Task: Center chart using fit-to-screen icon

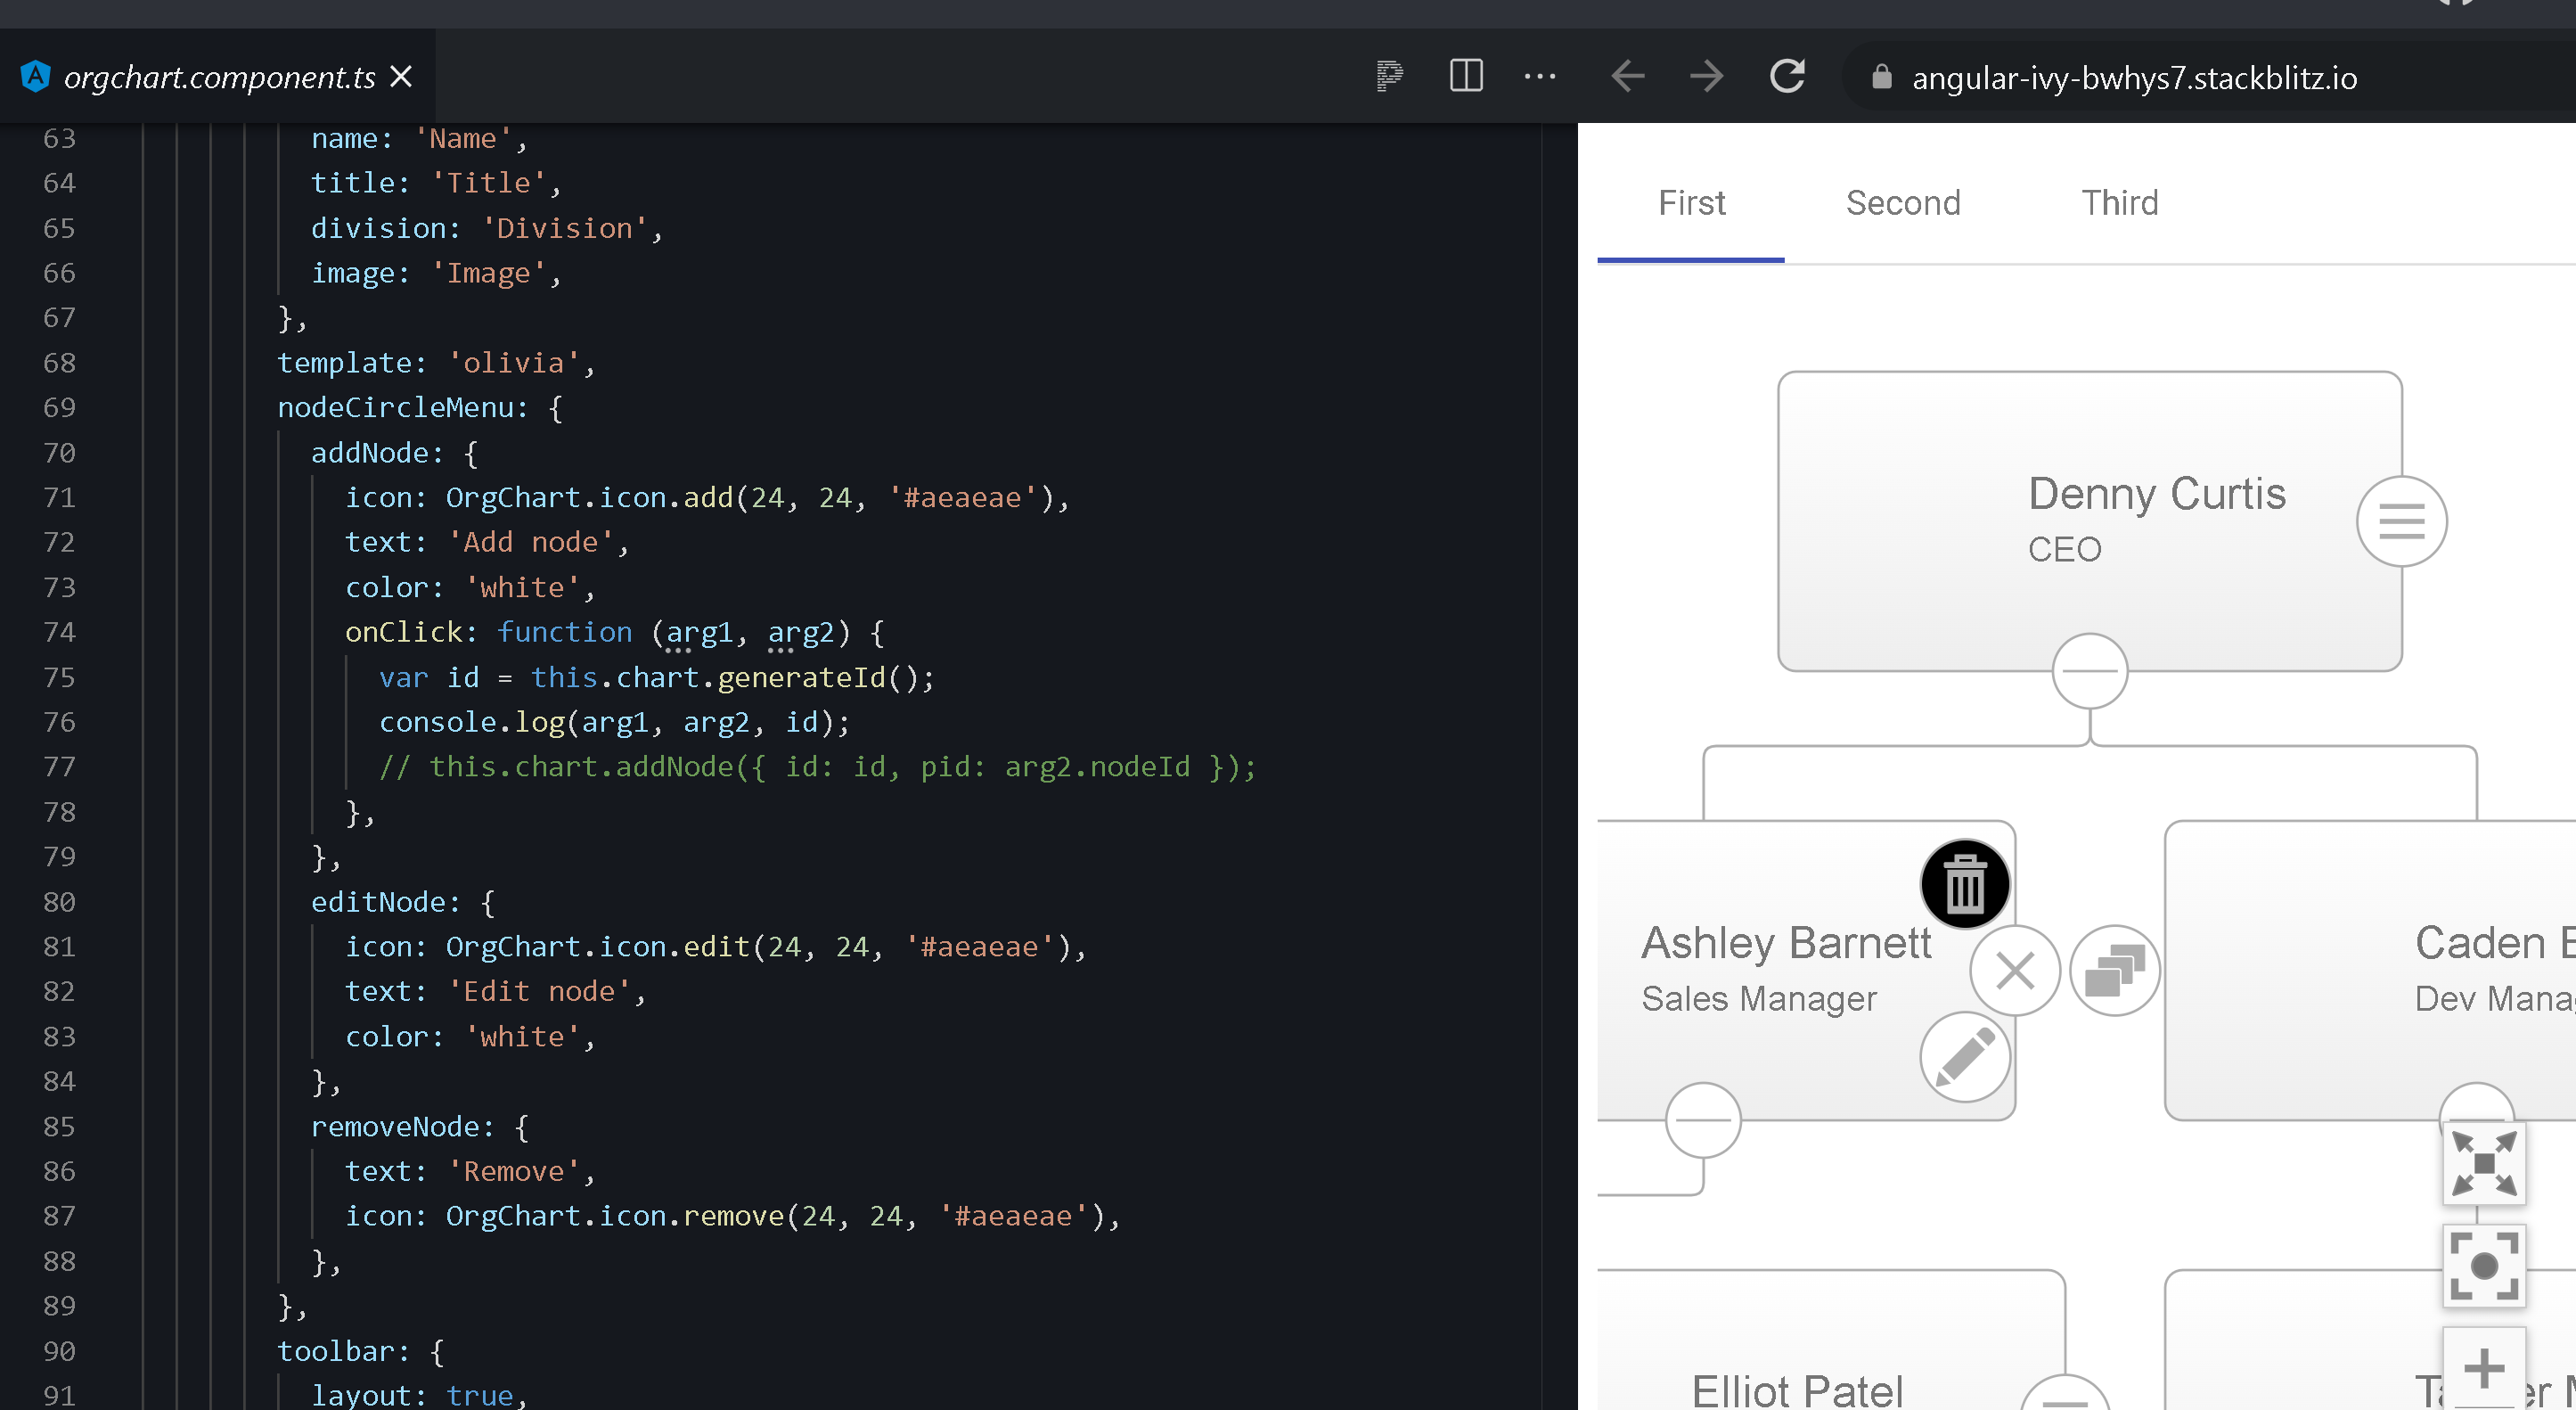Action: [2484, 1266]
